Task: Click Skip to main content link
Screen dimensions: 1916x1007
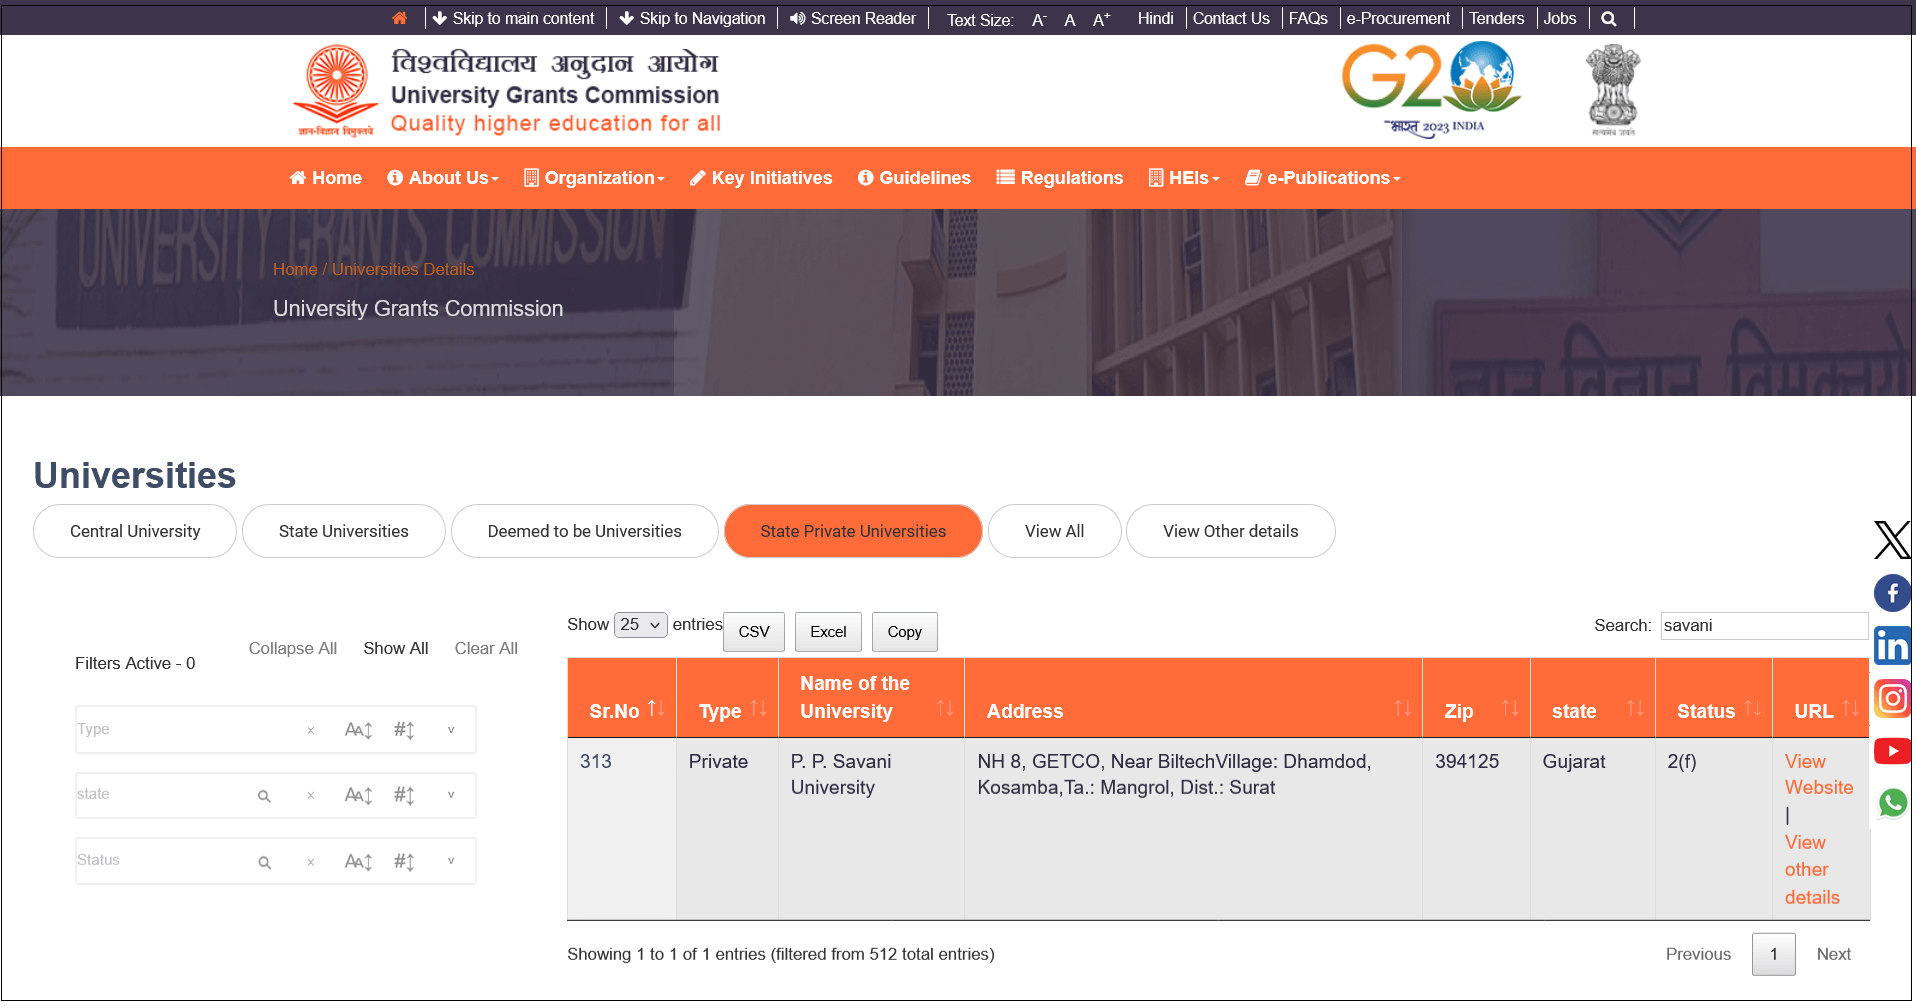Action: pos(513,18)
